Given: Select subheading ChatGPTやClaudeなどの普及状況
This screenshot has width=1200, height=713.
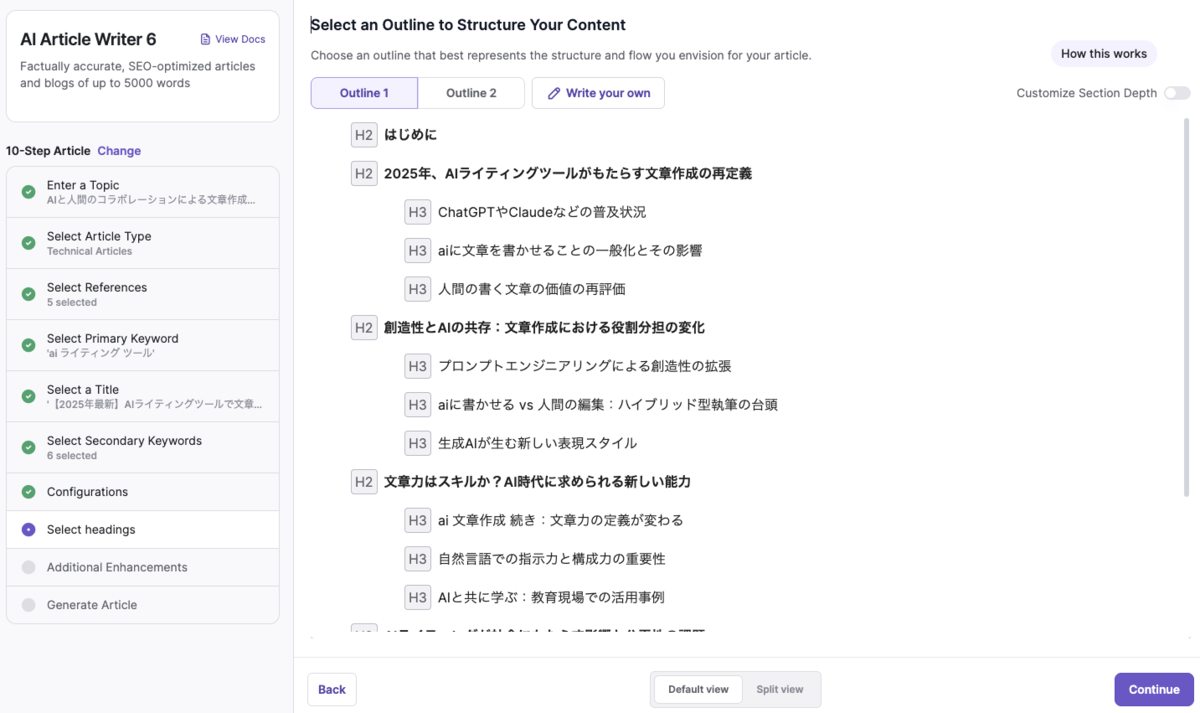Looking at the screenshot, I should coord(542,212).
